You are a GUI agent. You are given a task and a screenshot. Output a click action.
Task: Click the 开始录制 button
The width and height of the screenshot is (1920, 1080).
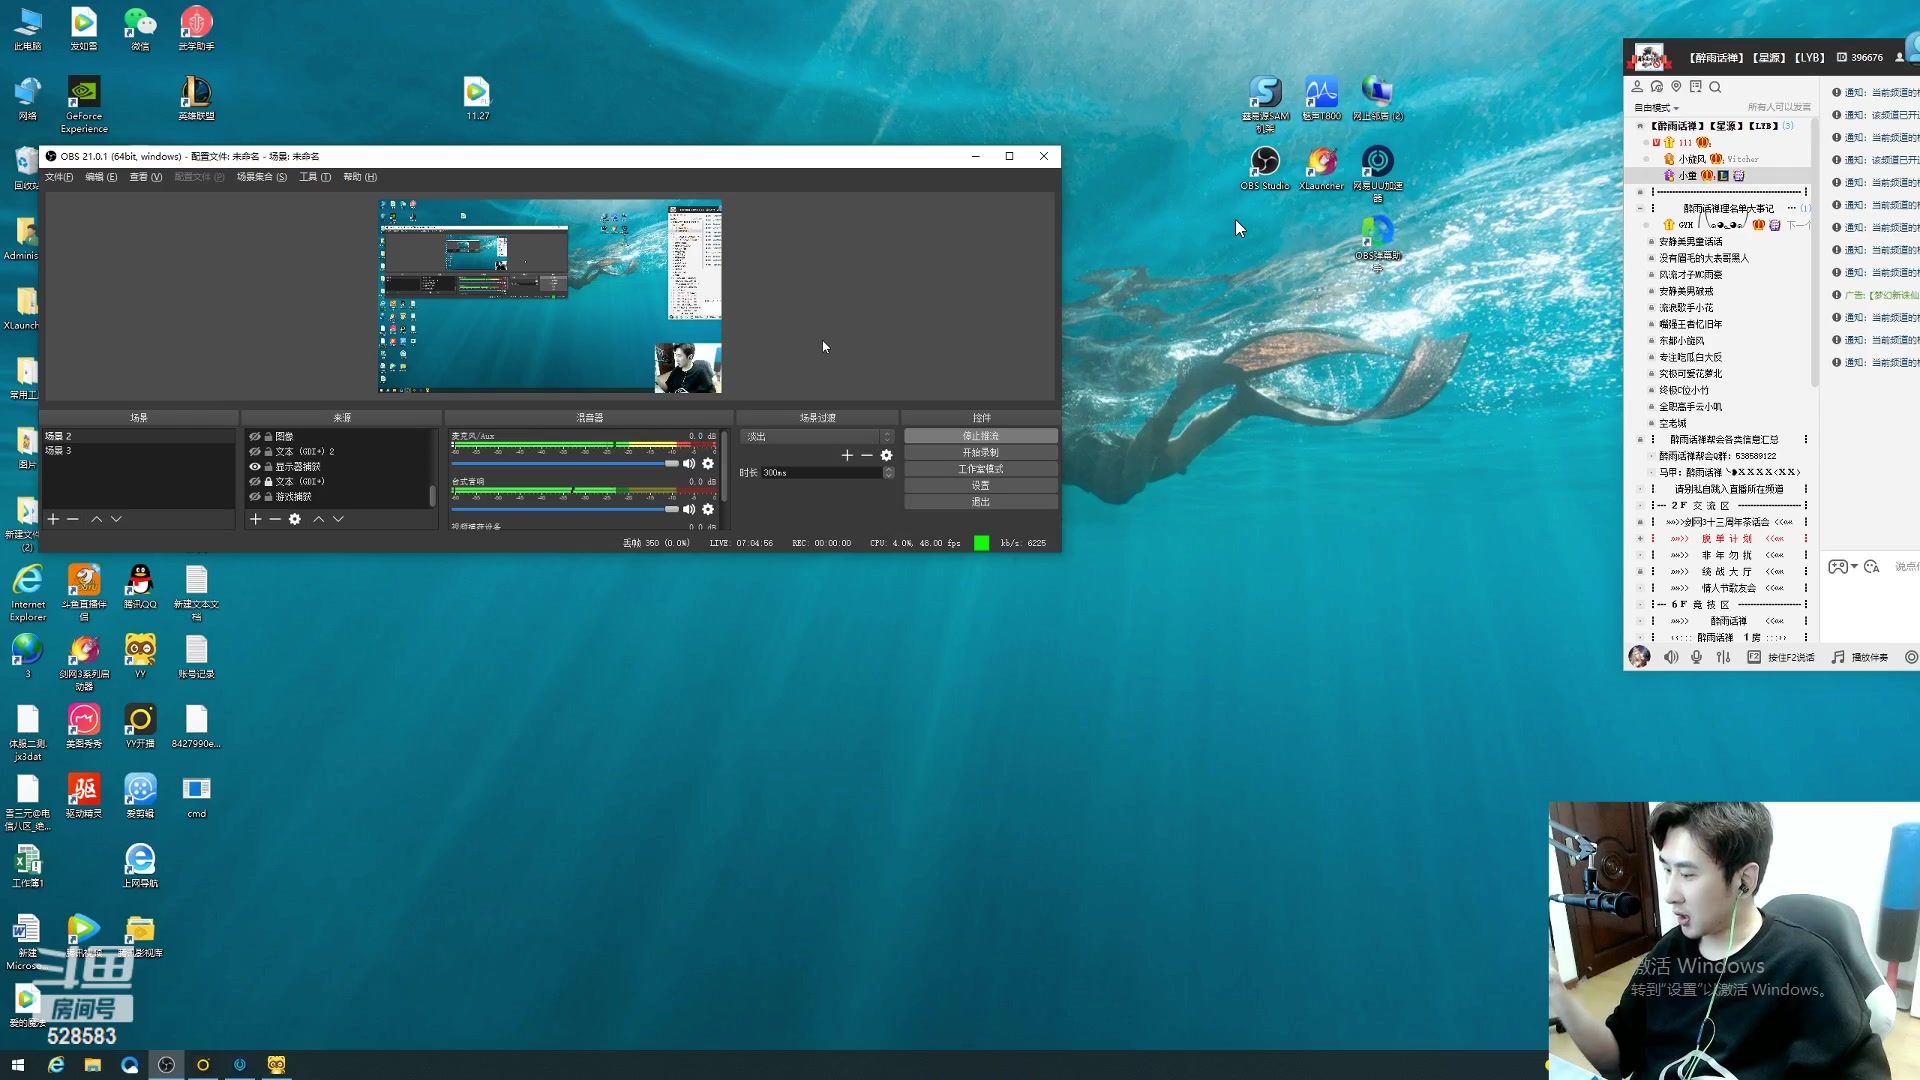click(980, 453)
